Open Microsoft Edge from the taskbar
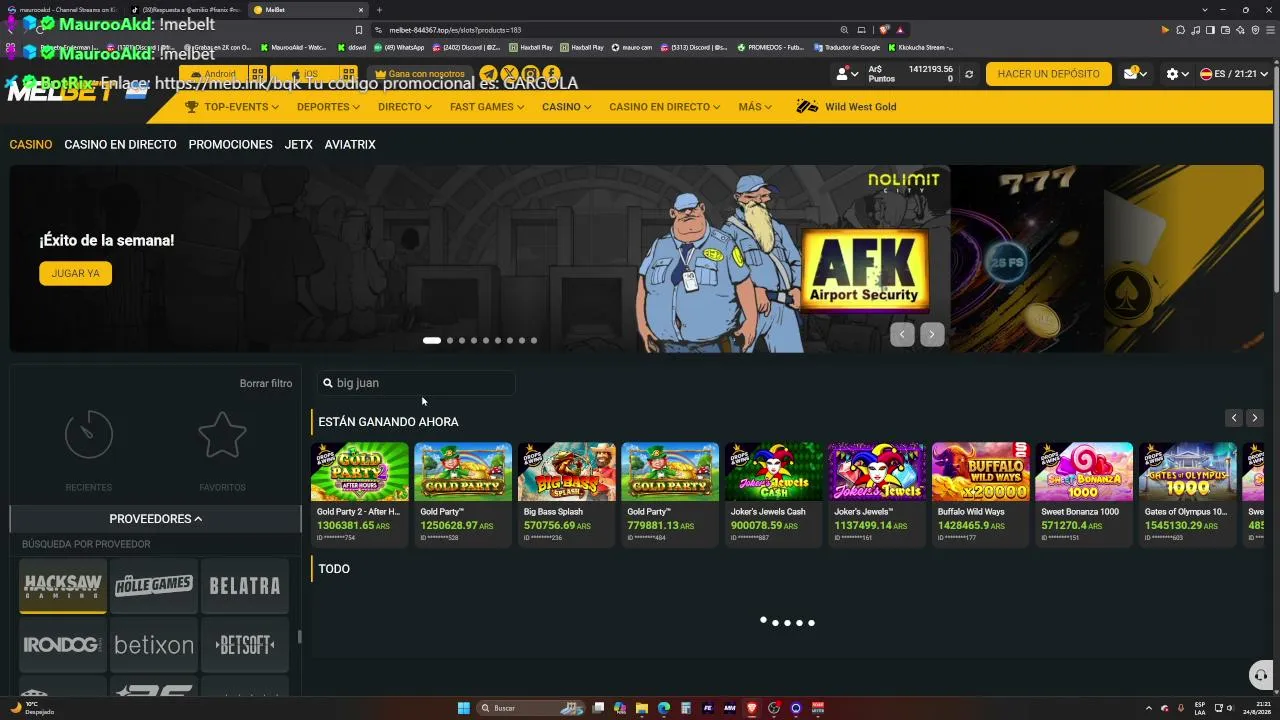The image size is (1280, 720). click(664, 708)
